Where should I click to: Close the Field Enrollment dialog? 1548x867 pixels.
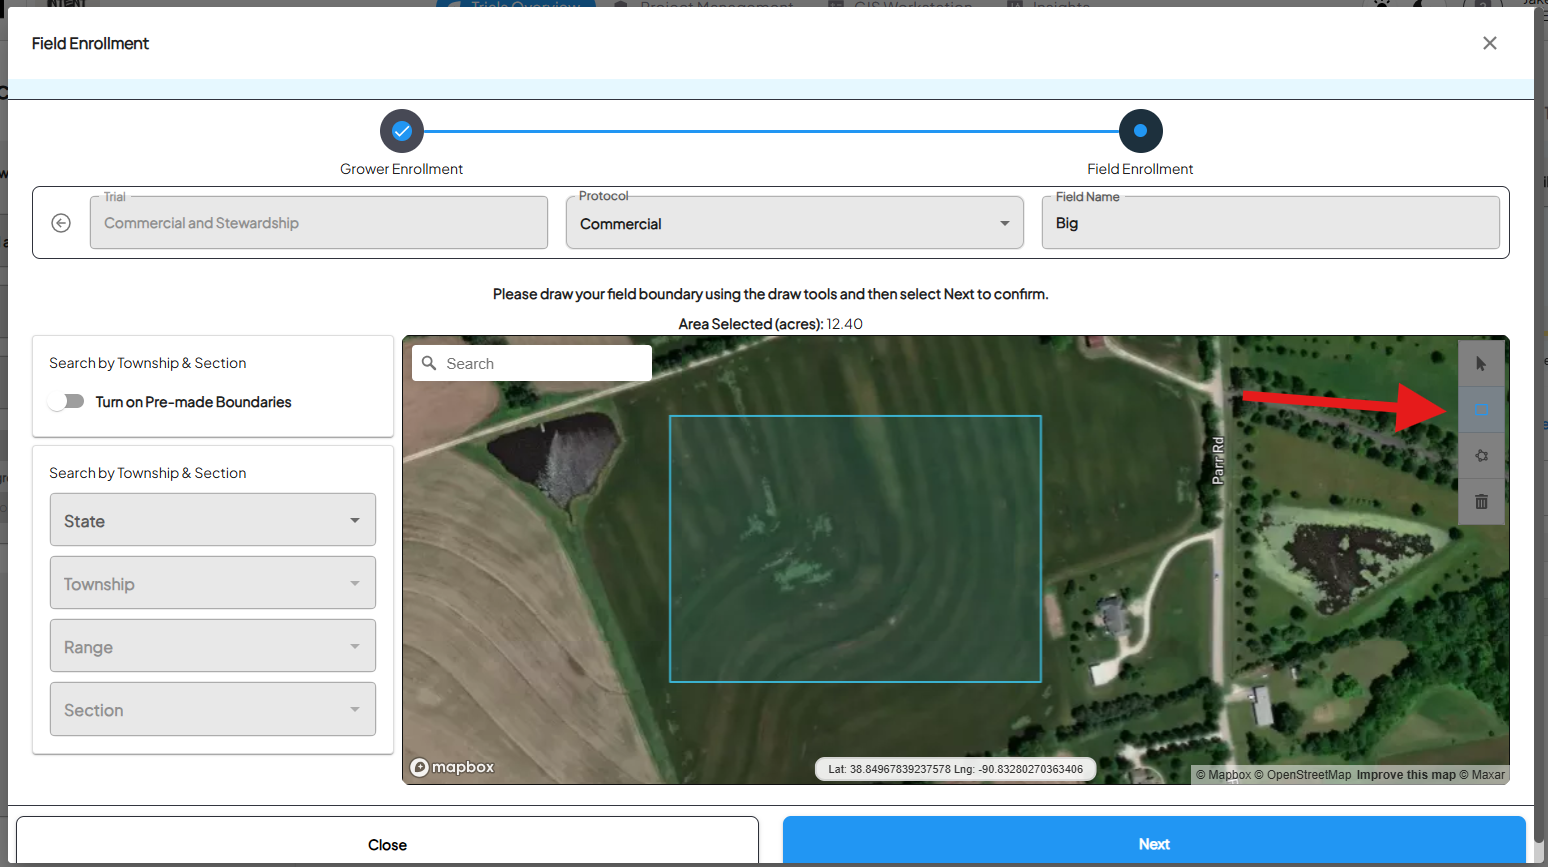coord(1490,43)
